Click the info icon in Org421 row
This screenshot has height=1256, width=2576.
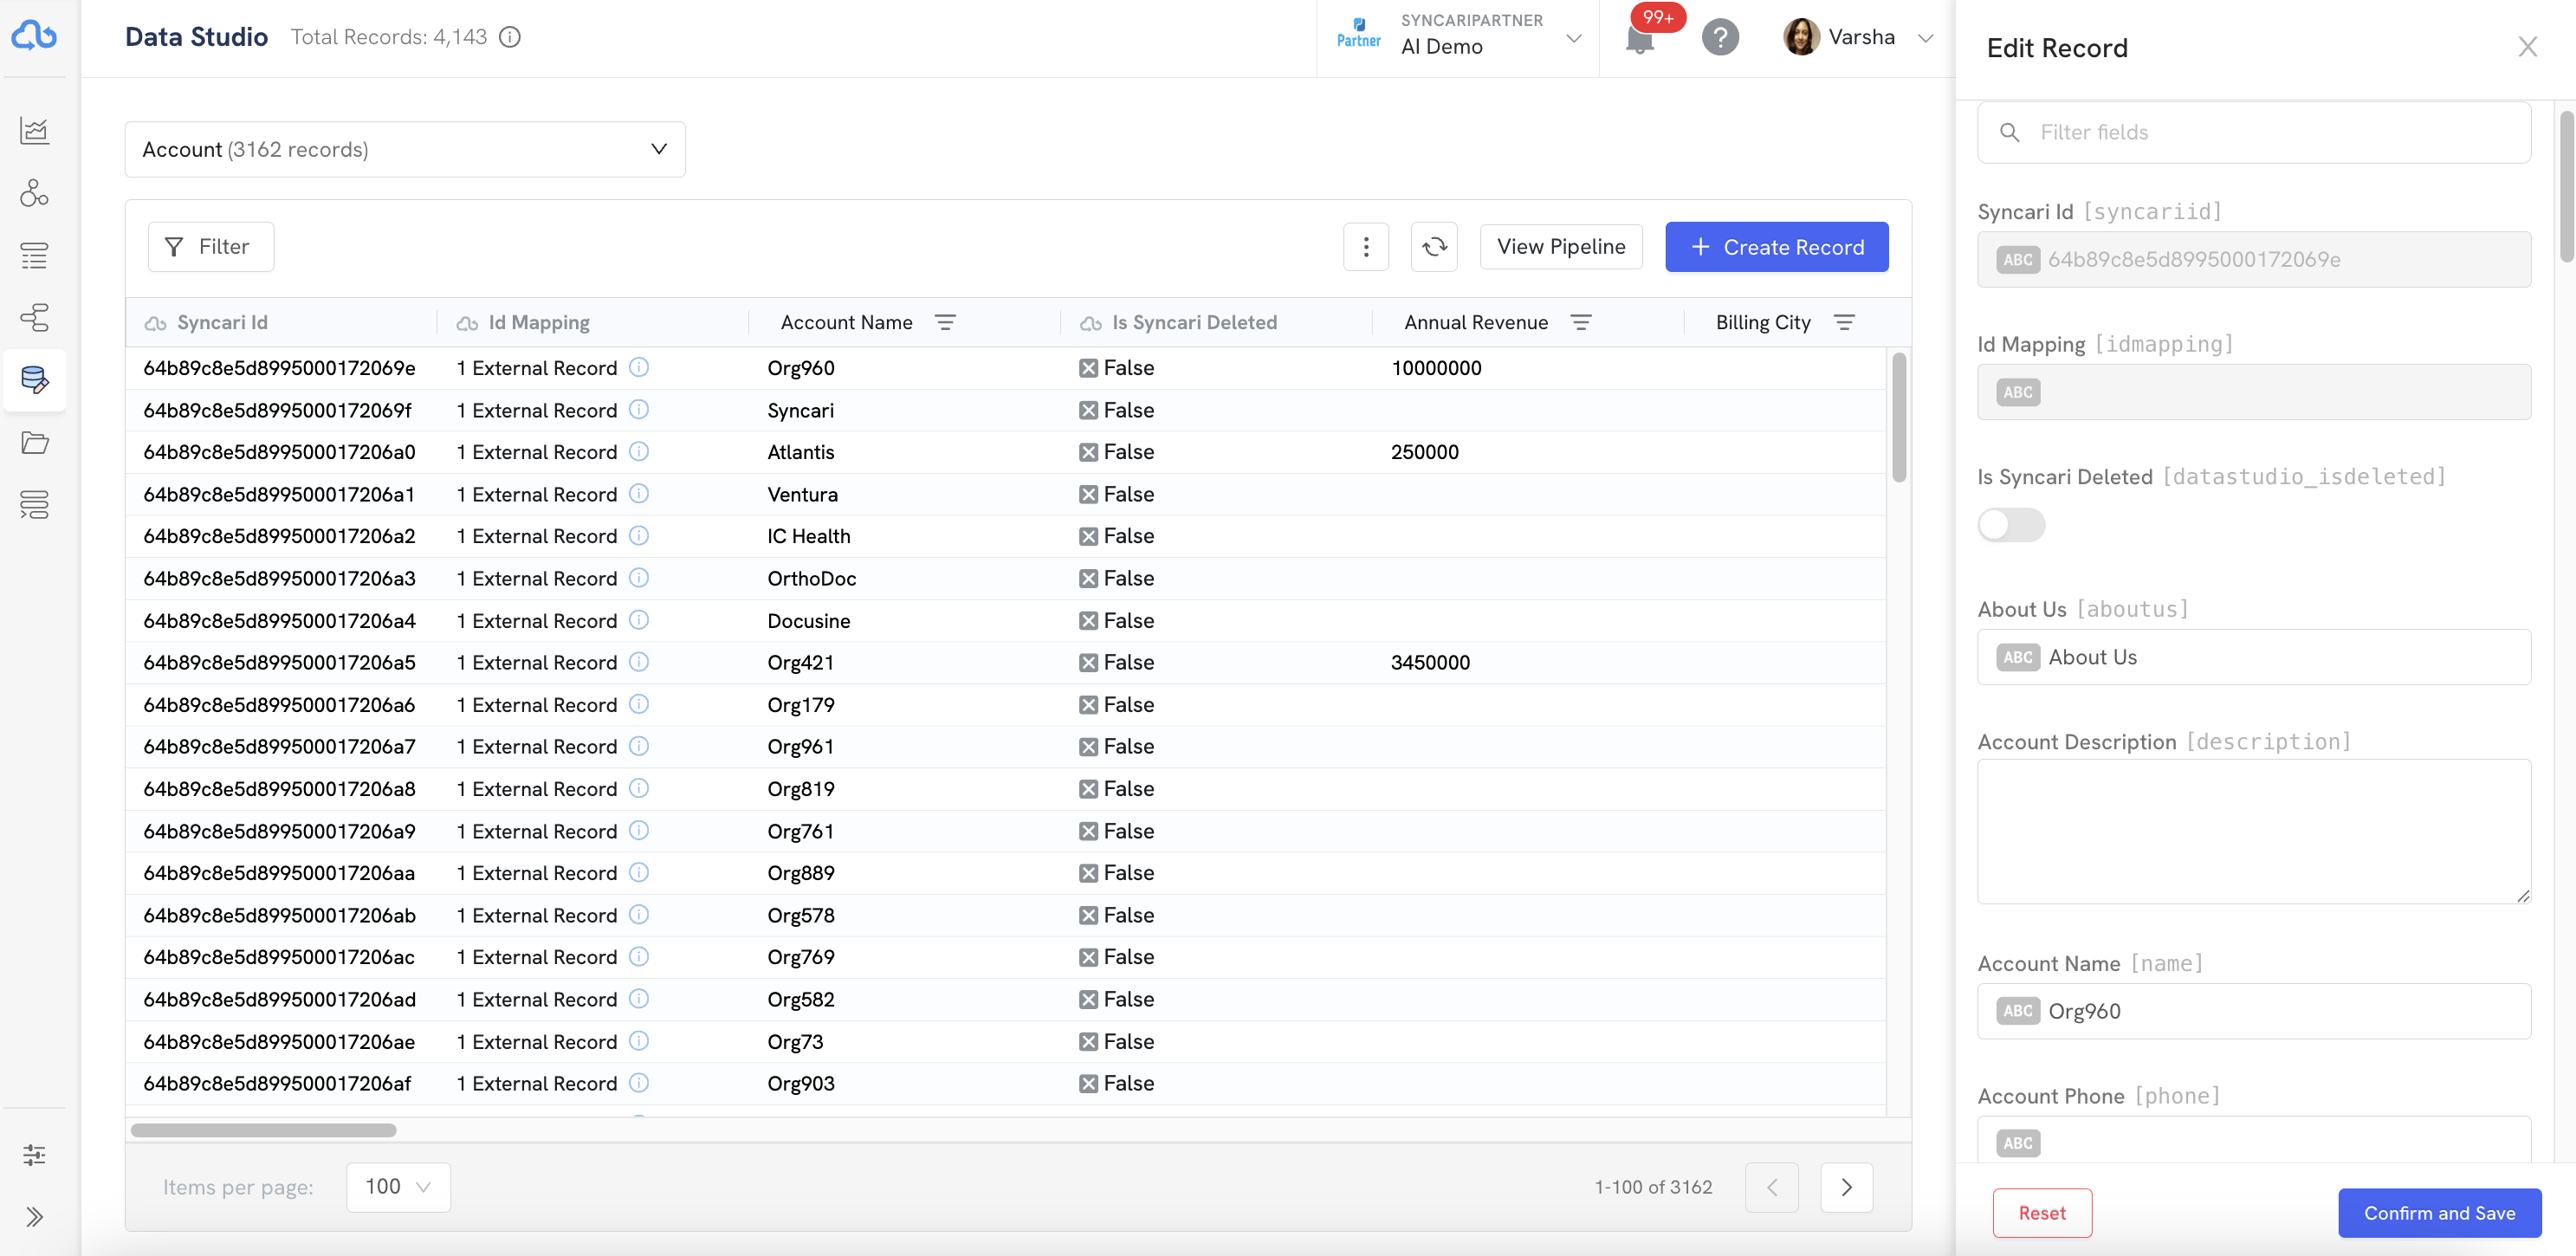(x=639, y=662)
